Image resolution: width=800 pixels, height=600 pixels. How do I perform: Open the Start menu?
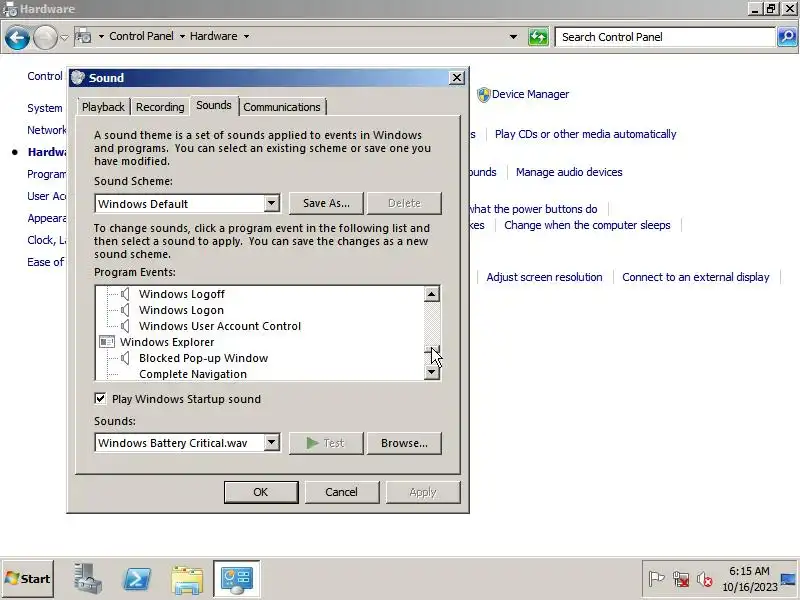28,579
